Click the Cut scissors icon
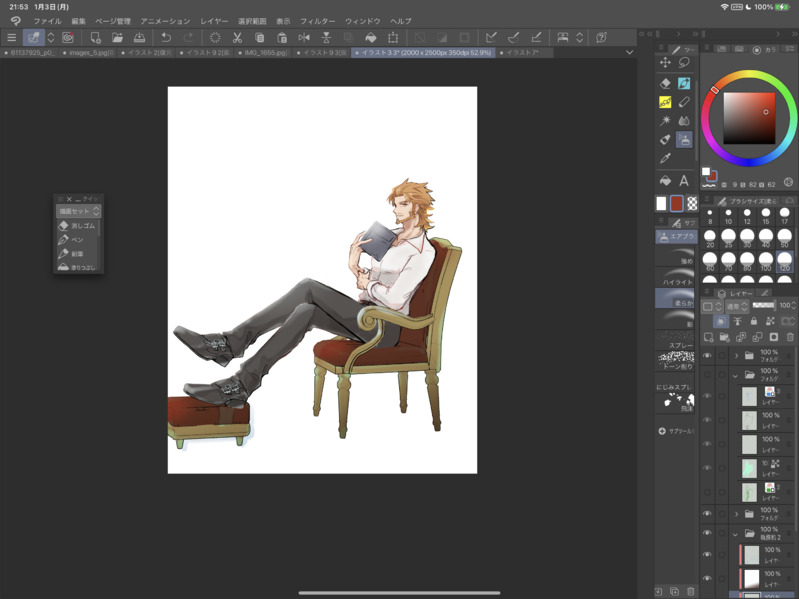Viewport: 799px width, 599px height. (x=237, y=37)
